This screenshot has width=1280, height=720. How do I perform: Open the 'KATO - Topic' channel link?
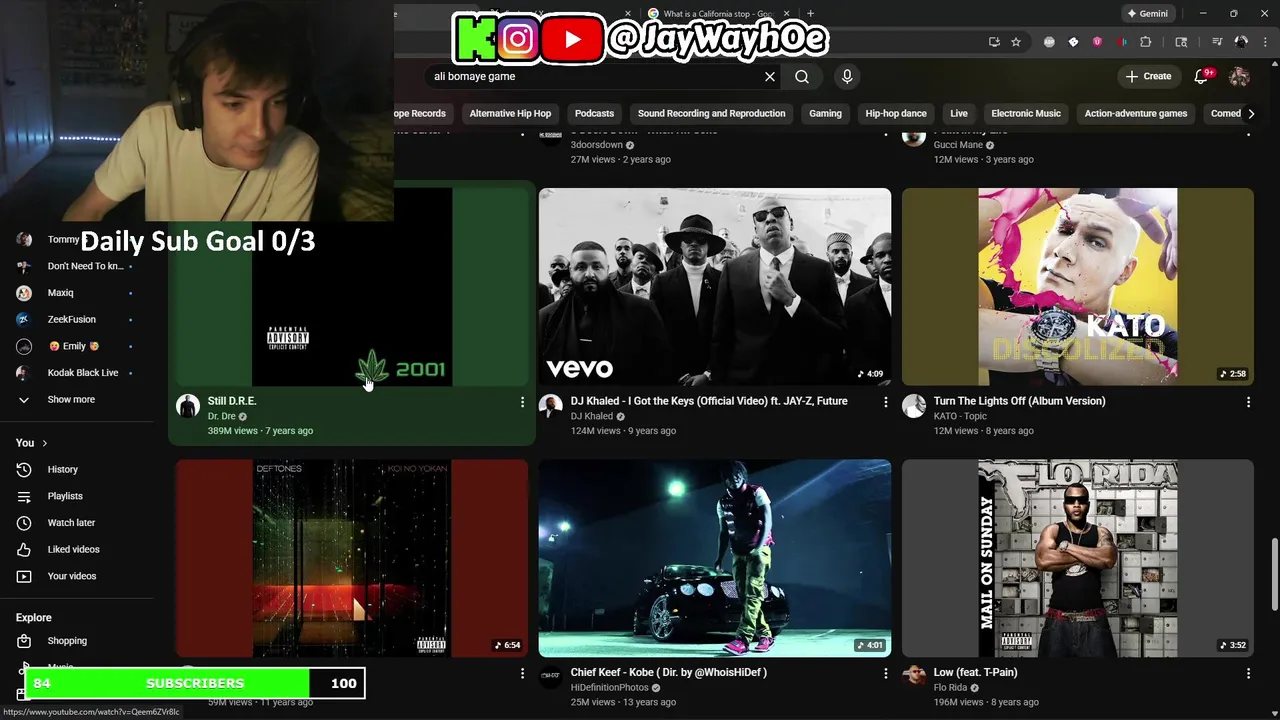coord(960,416)
